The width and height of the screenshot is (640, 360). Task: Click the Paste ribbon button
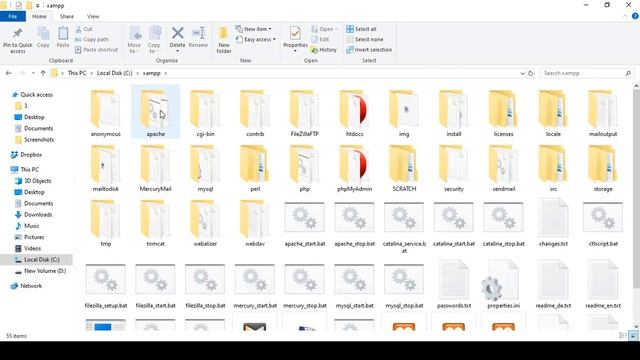pyautogui.click(x=63, y=38)
